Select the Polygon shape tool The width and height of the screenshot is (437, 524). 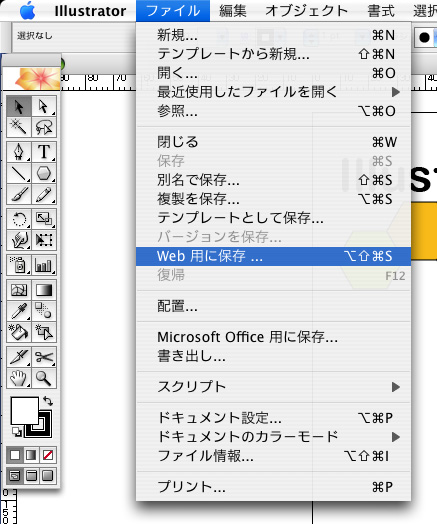[x=44, y=173]
